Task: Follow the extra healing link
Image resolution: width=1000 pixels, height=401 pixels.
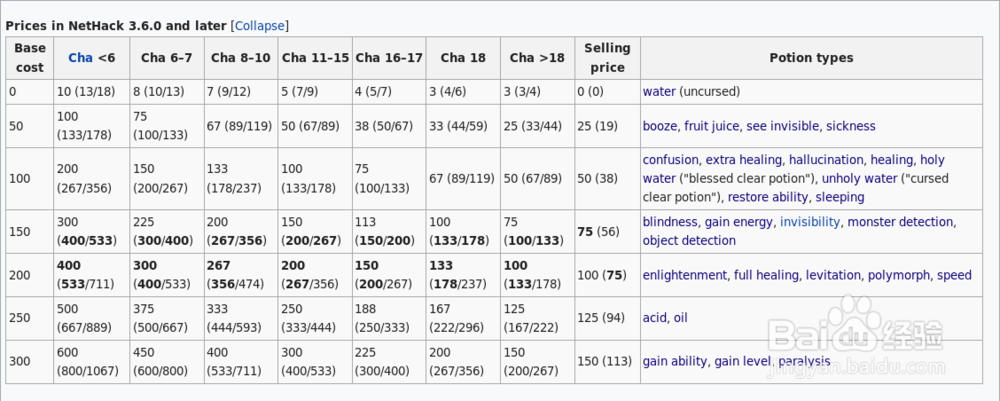Action: pos(743,159)
